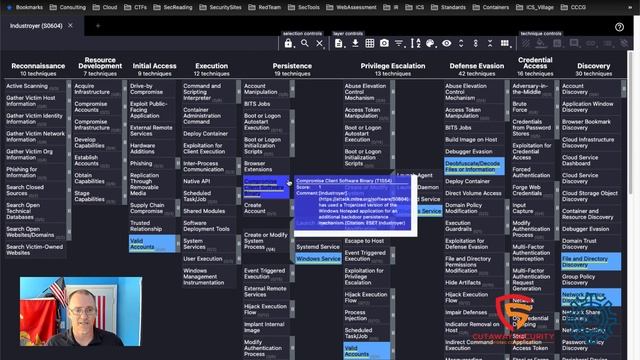The height and width of the screenshot is (360, 640).
Task: Select the Reconnaissance tactic header
Action: point(38,66)
